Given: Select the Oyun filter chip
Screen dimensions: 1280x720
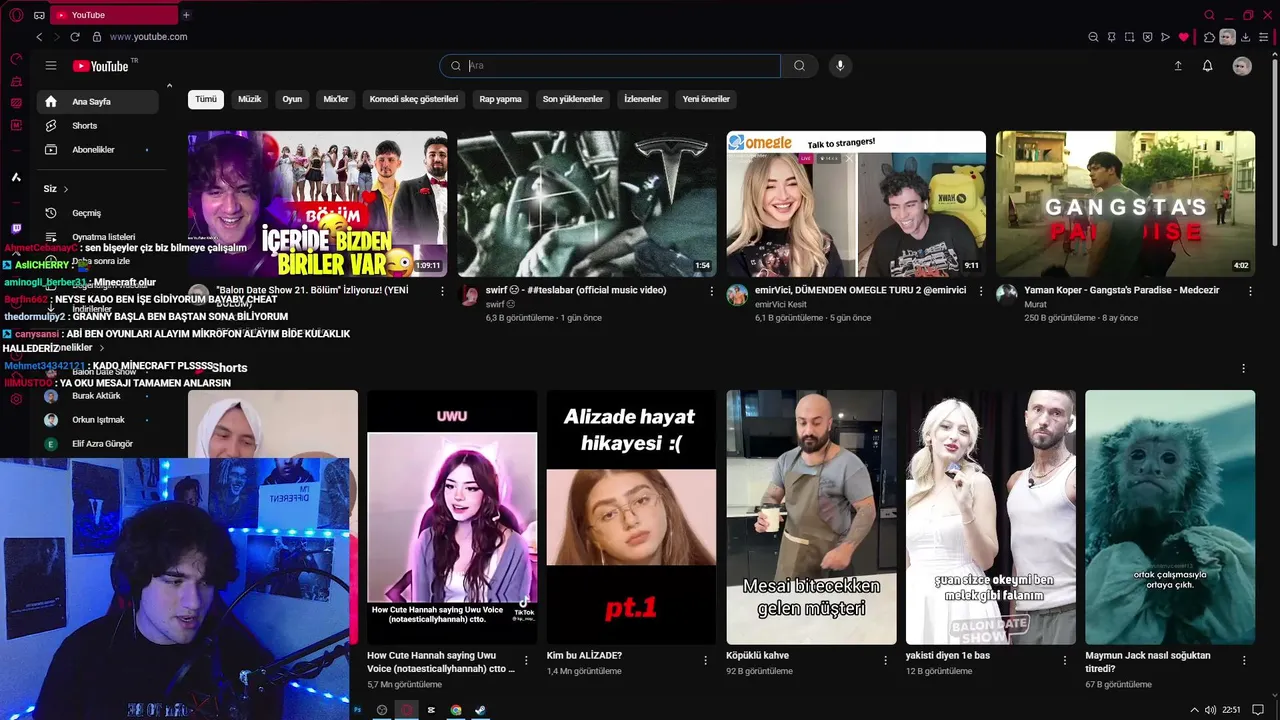Looking at the screenshot, I should pos(292,99).
